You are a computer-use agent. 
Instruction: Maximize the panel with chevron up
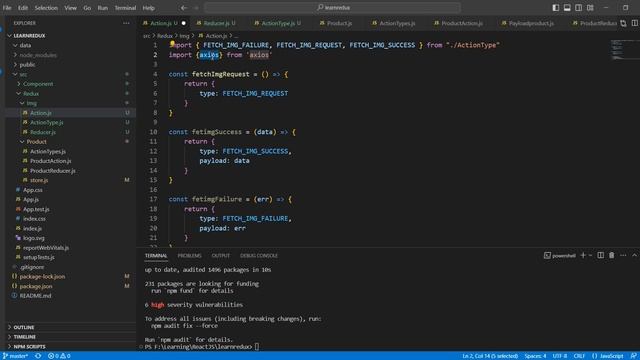[634, 256]
